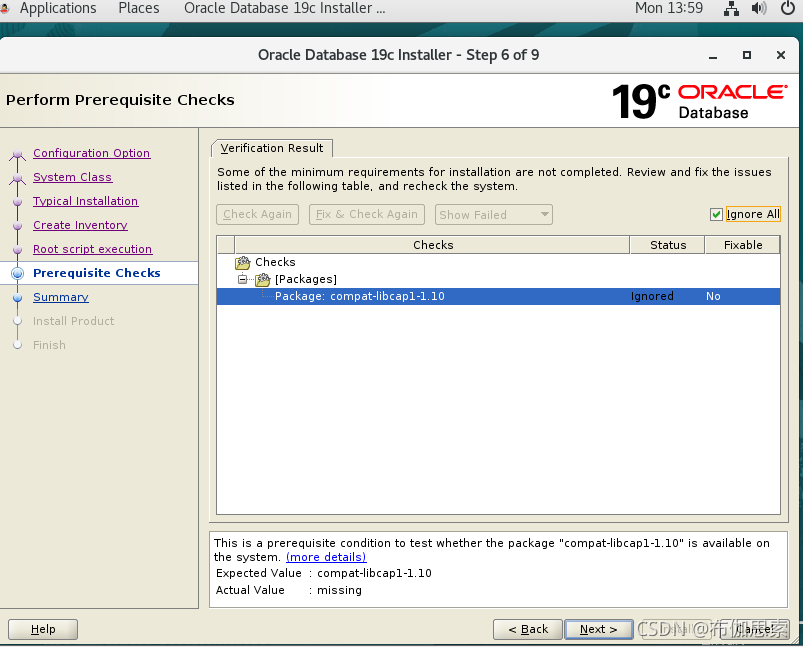Select Package: compat-libcap1-1.10 row
Screen dimensions: 803x647
pyautogui.click(x=498, y=297)
